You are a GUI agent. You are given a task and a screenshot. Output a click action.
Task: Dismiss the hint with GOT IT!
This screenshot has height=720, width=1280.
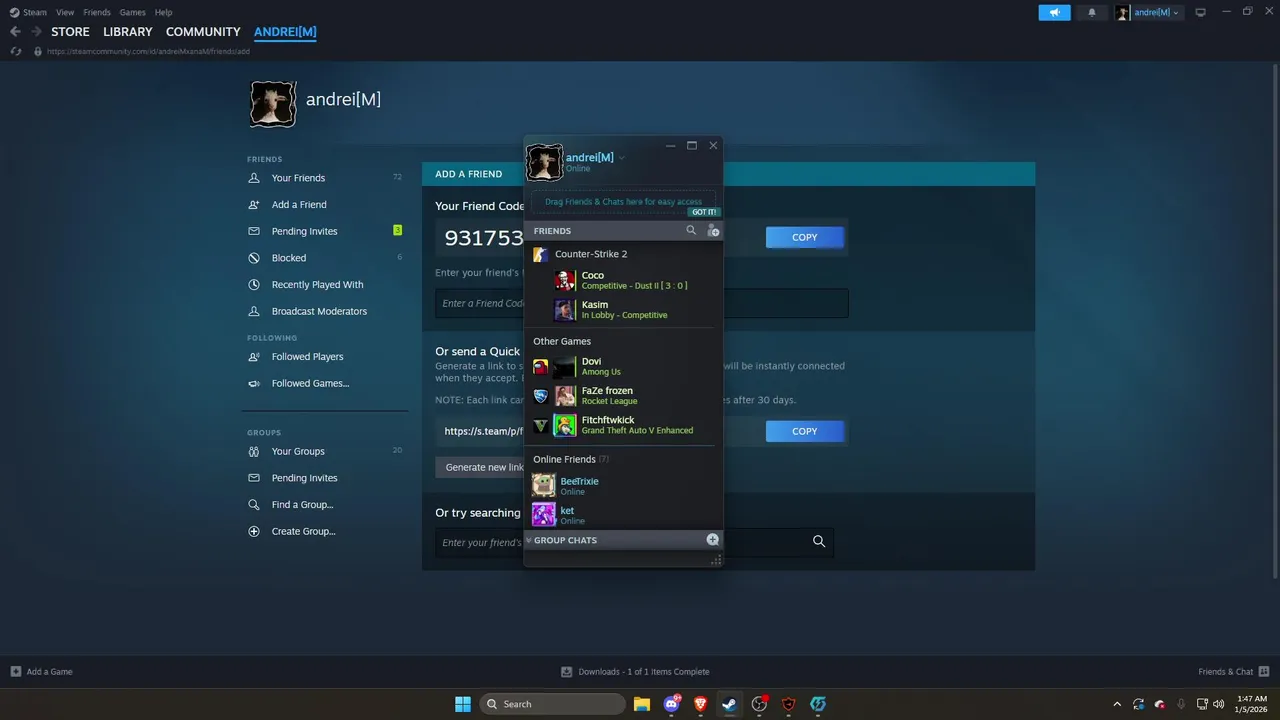point(704,212)
